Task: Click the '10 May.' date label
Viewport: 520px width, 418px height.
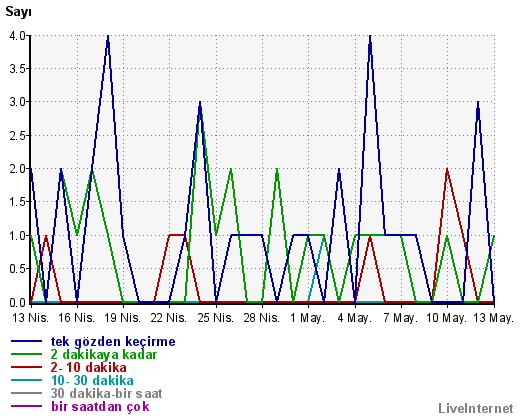Action: click(447, 318)
